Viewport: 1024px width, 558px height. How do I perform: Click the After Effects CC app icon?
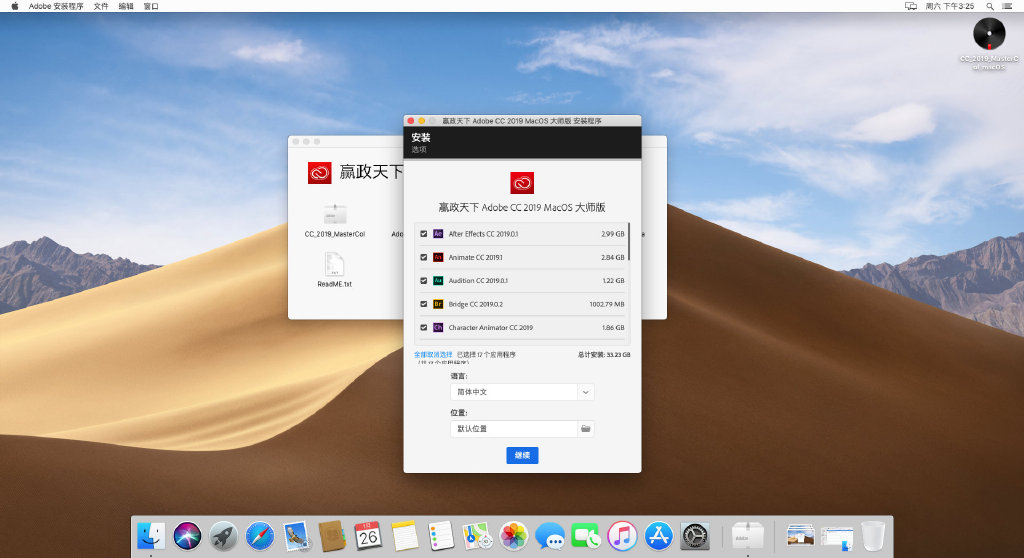[438, 234]
